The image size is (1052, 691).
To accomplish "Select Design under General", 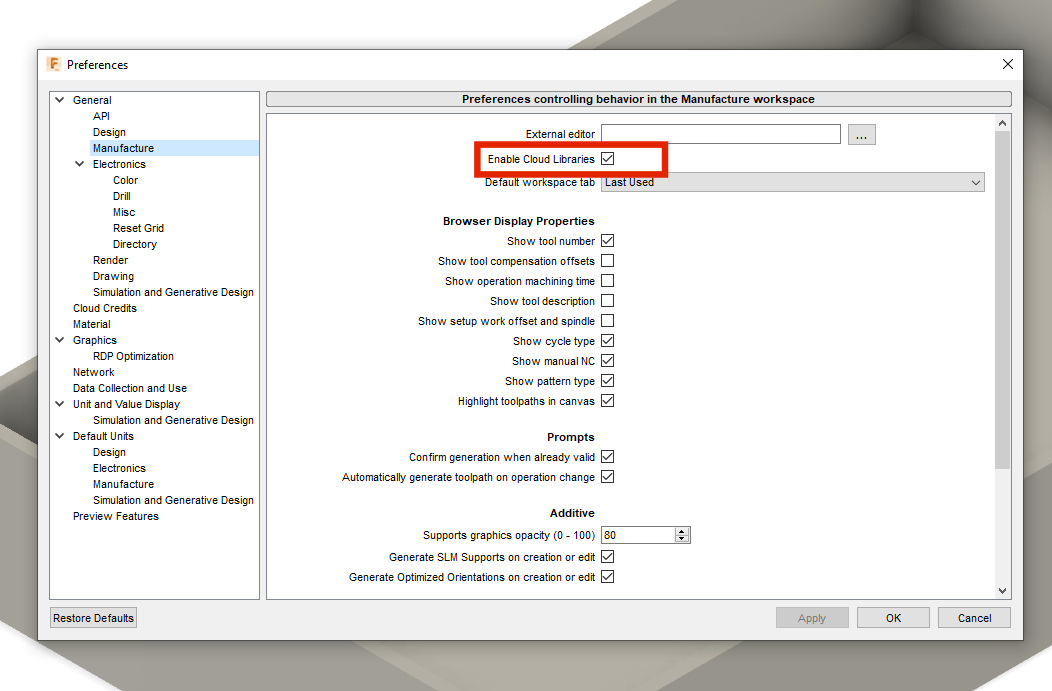I will pos(109,132).
